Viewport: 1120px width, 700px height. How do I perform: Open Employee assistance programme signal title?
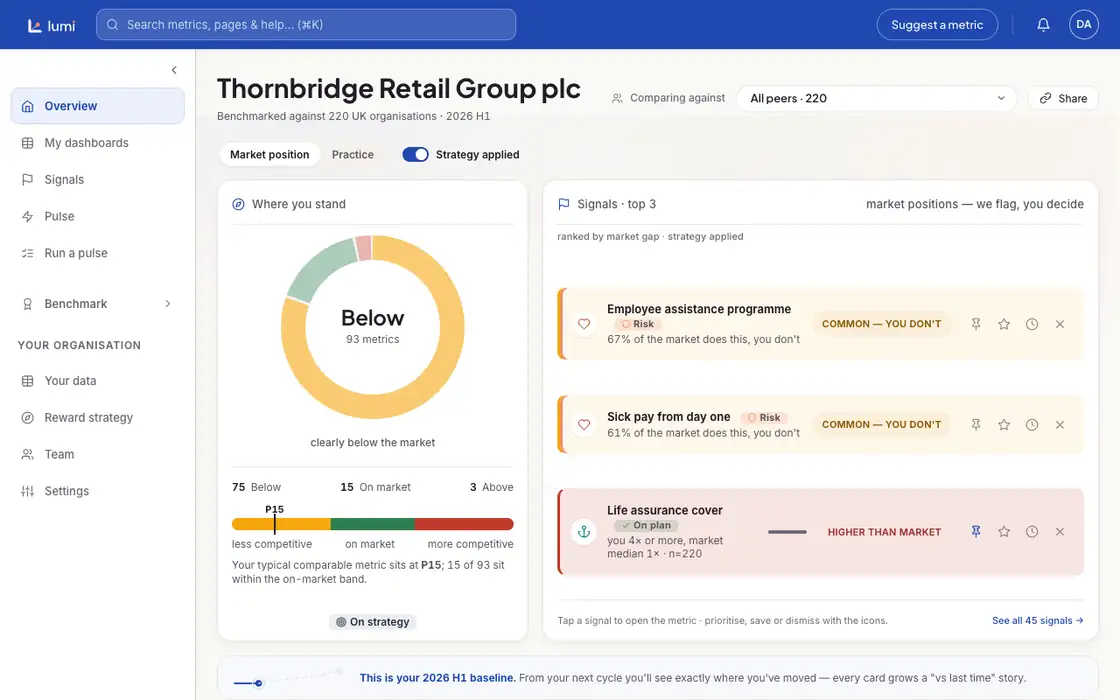click(x=699, y=309)
